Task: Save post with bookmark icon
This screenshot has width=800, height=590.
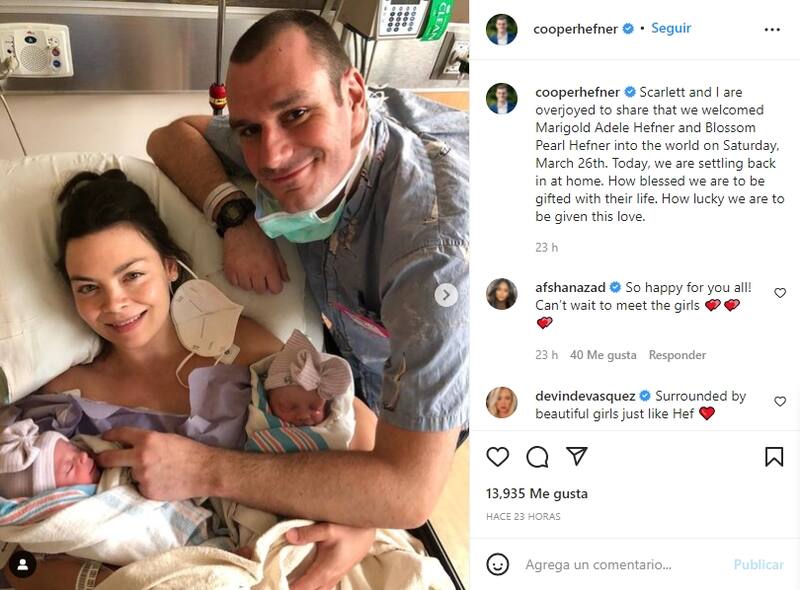Action: (x=774, y=456)
